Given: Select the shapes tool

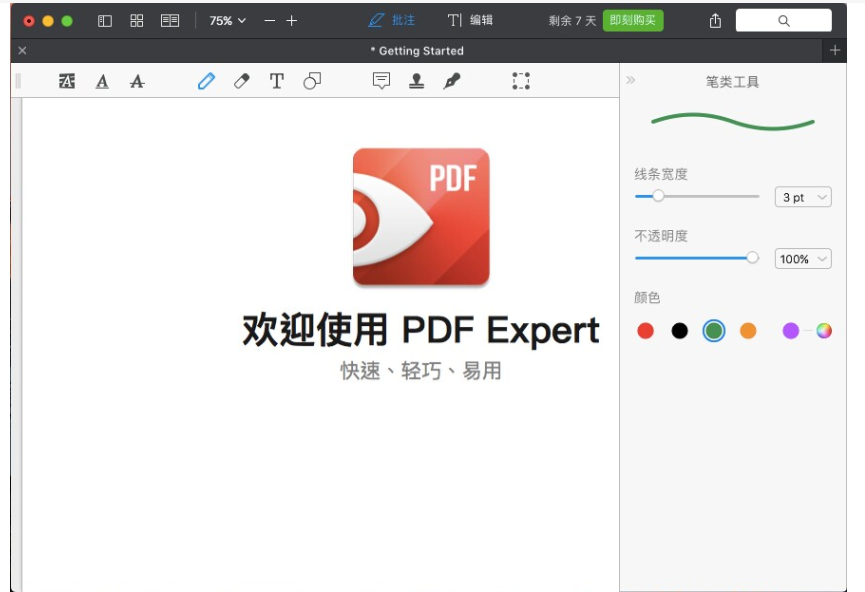Looking at the screenshot, I should [312, 81].
